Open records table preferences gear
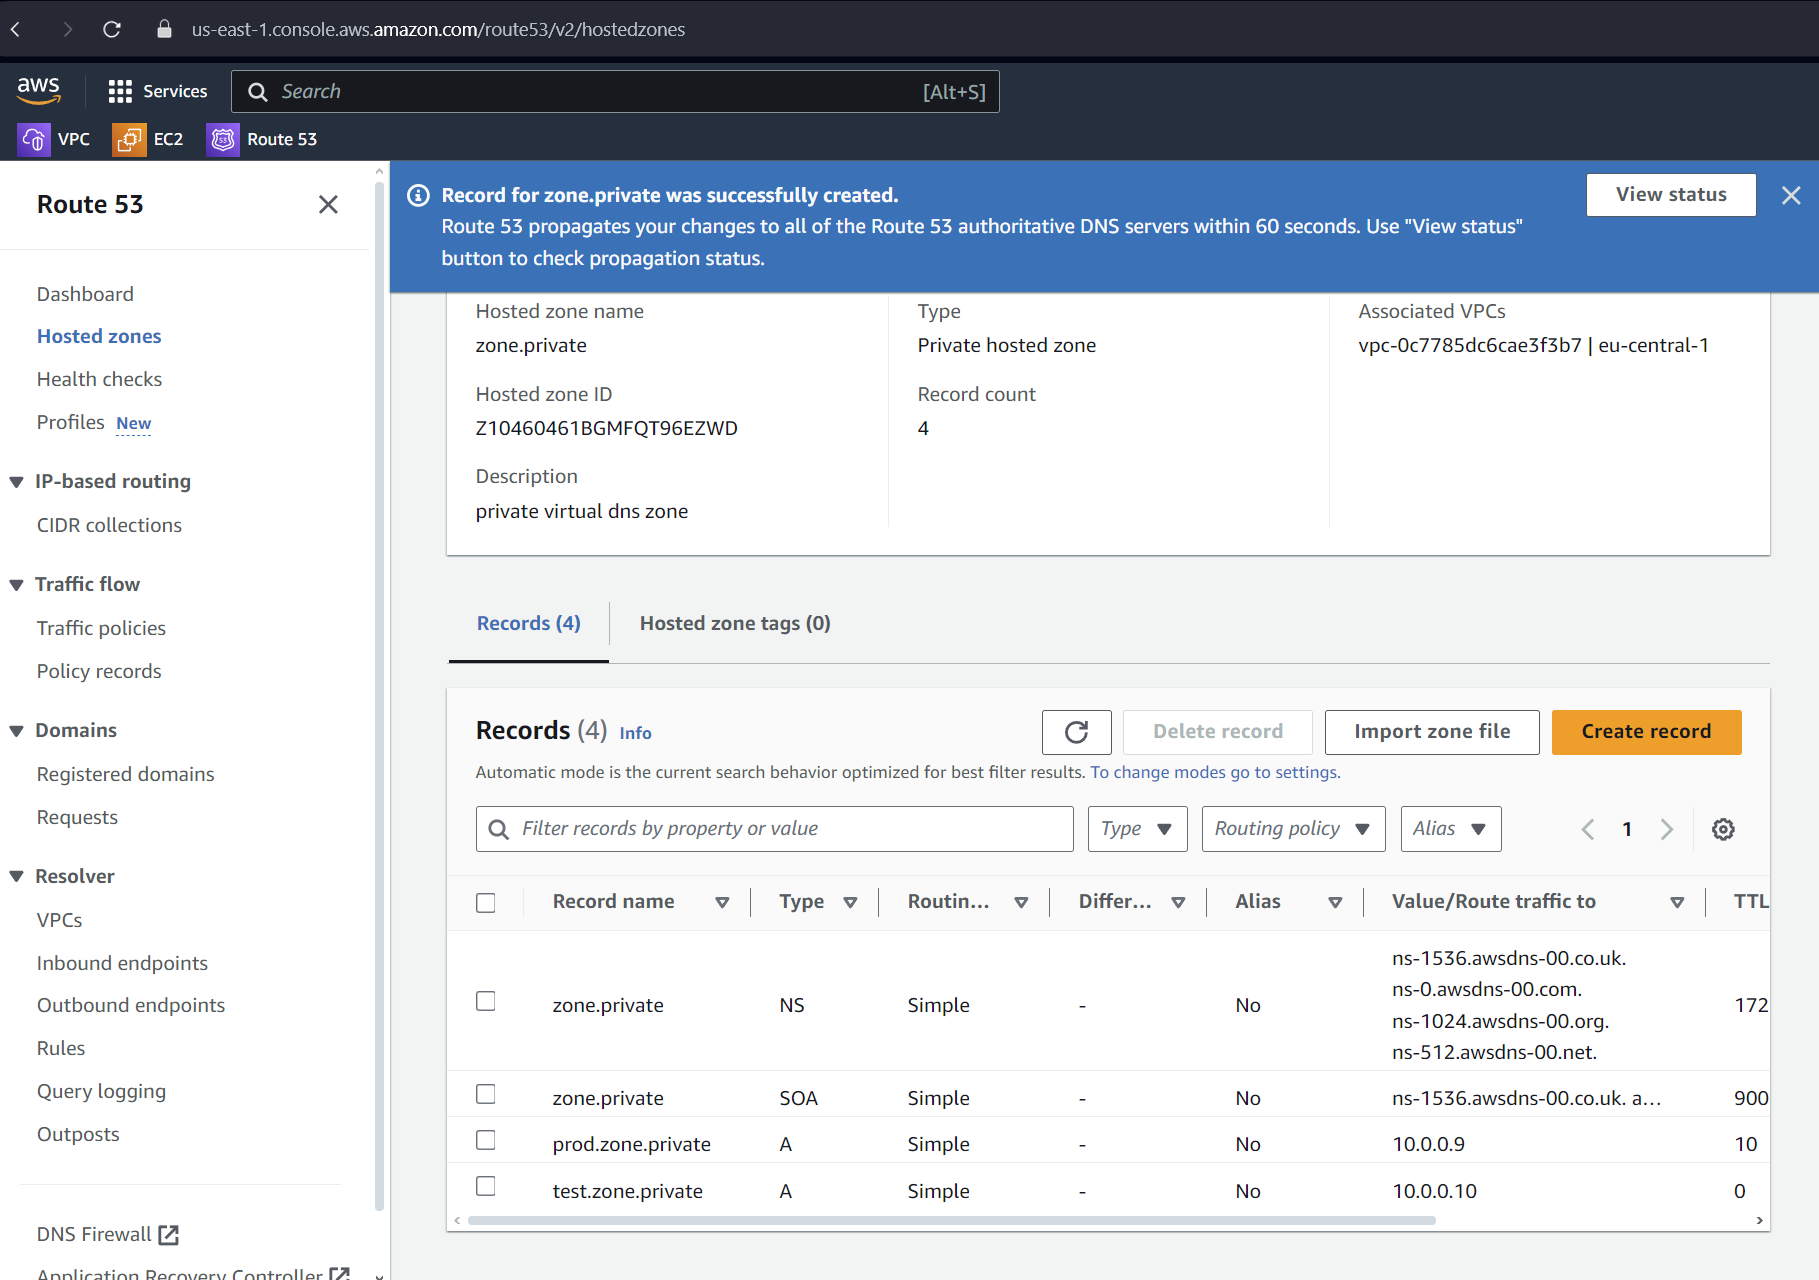 click(x=1722, y=829)
